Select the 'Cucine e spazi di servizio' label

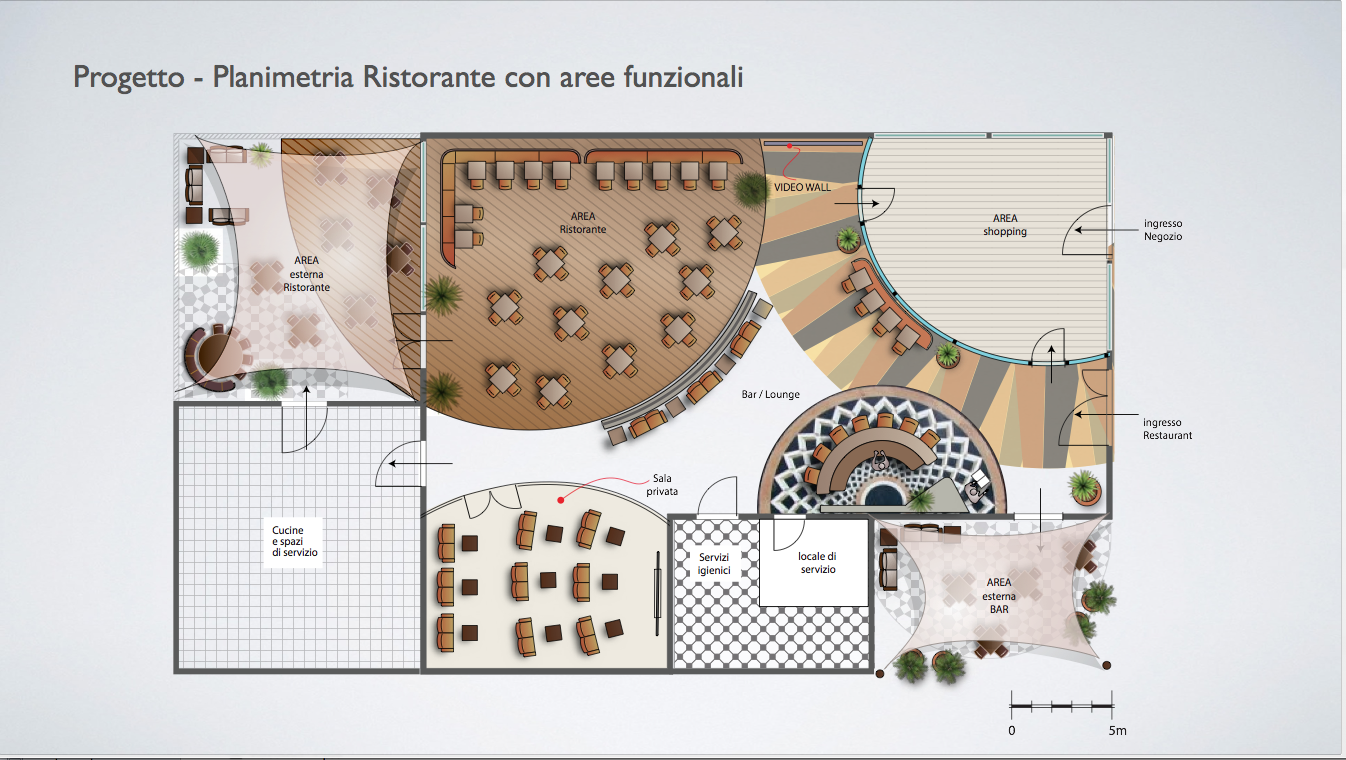294,541
